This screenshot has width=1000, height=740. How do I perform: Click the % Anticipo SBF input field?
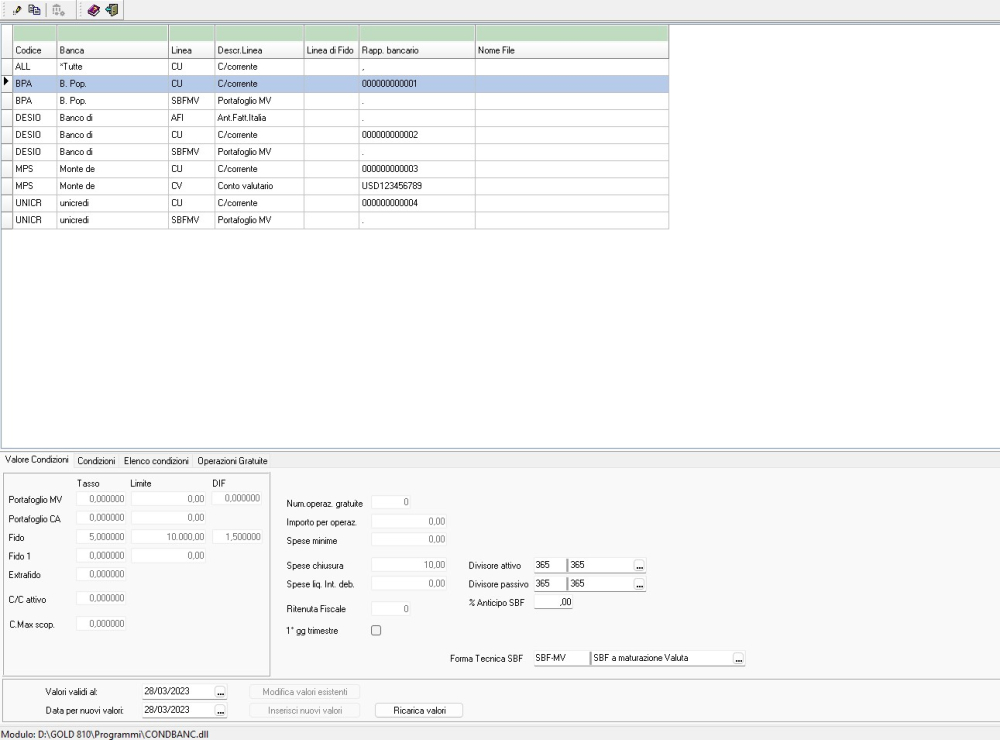pos(553,602)
